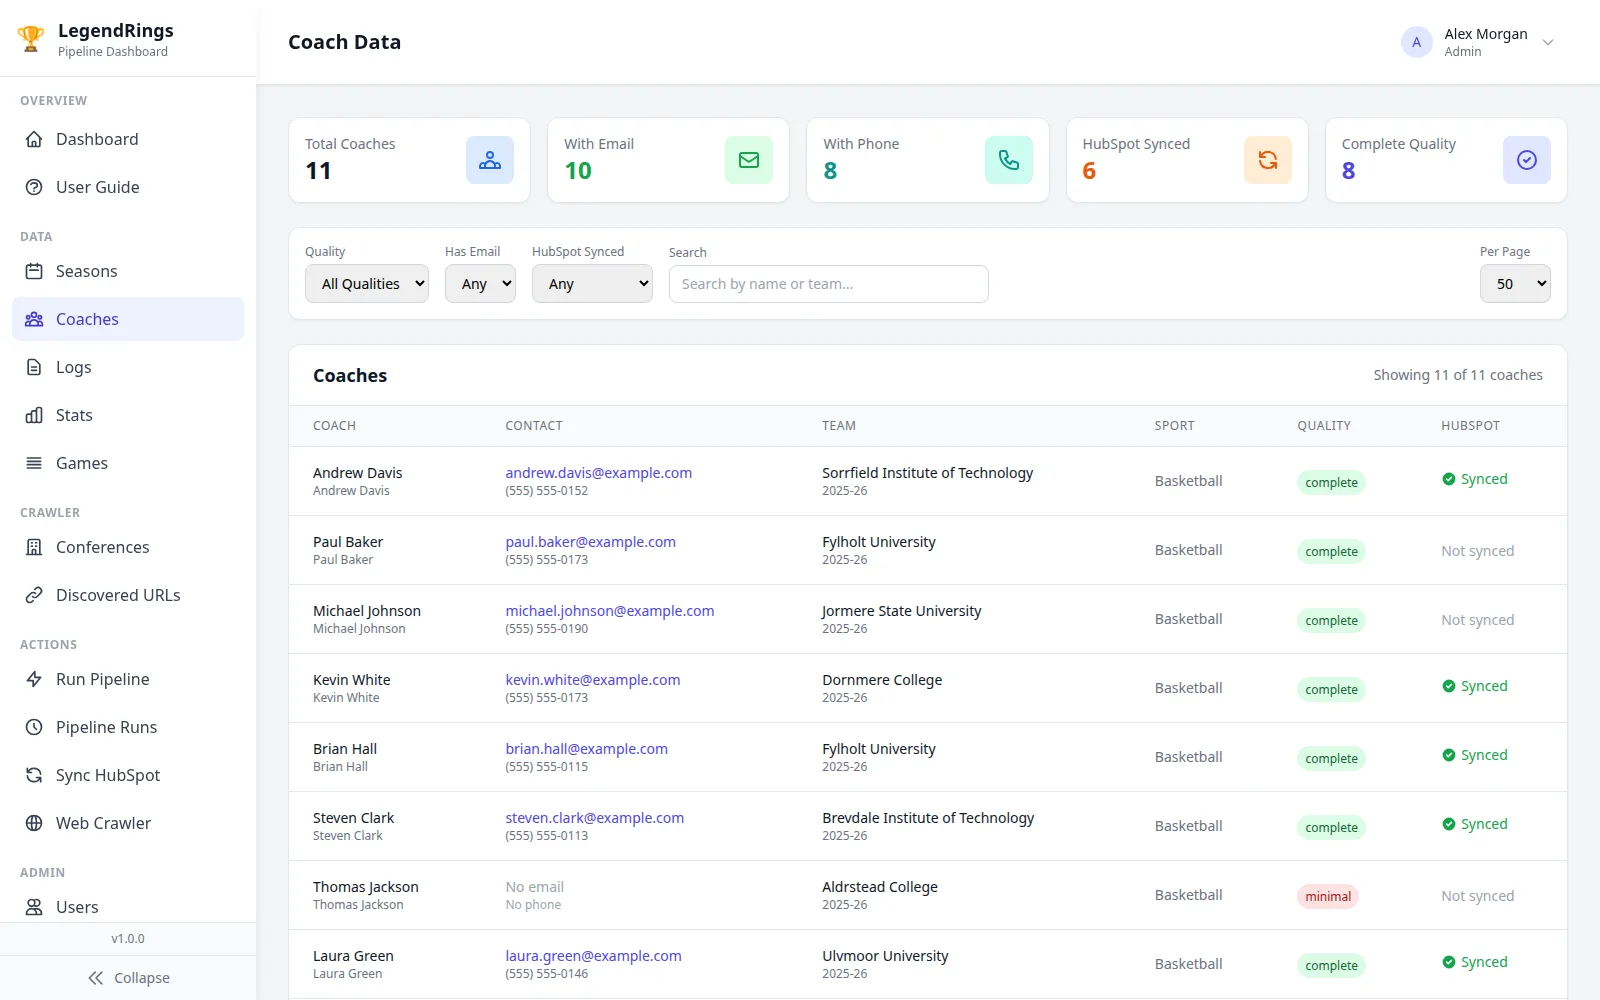This screenshot has width=1600, height=1000.
Task: Click the minimal badge for Thomas Jackson
Action: point(1328,896)
